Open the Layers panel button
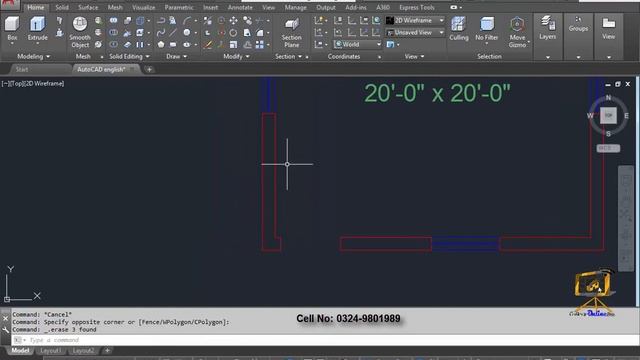Viewport: 640px width, 360px height. 547,28
